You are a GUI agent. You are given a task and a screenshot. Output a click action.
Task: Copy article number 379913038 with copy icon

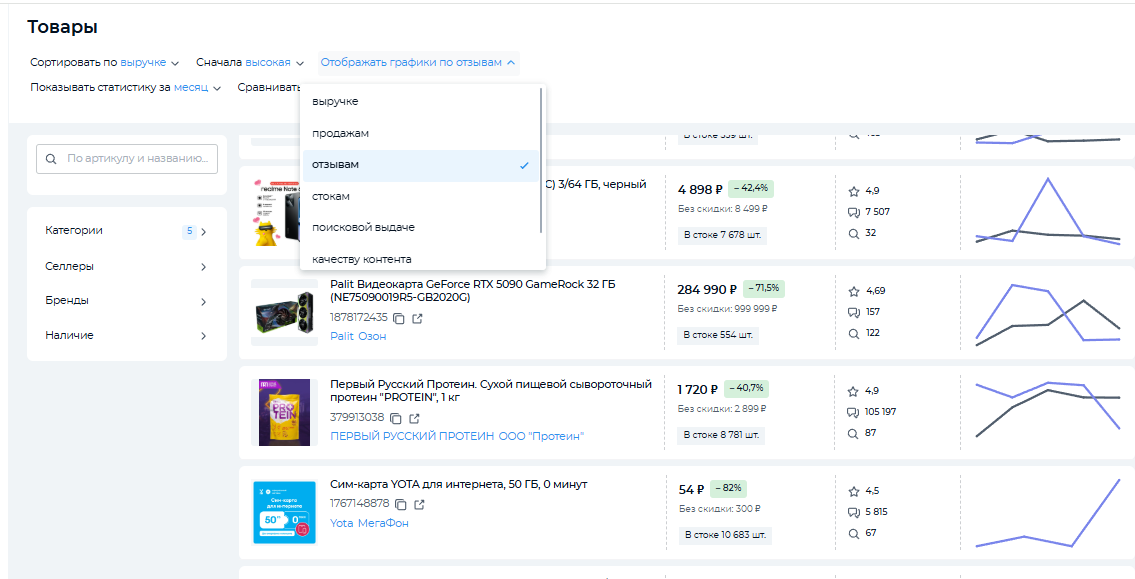(x=395, y=418)
